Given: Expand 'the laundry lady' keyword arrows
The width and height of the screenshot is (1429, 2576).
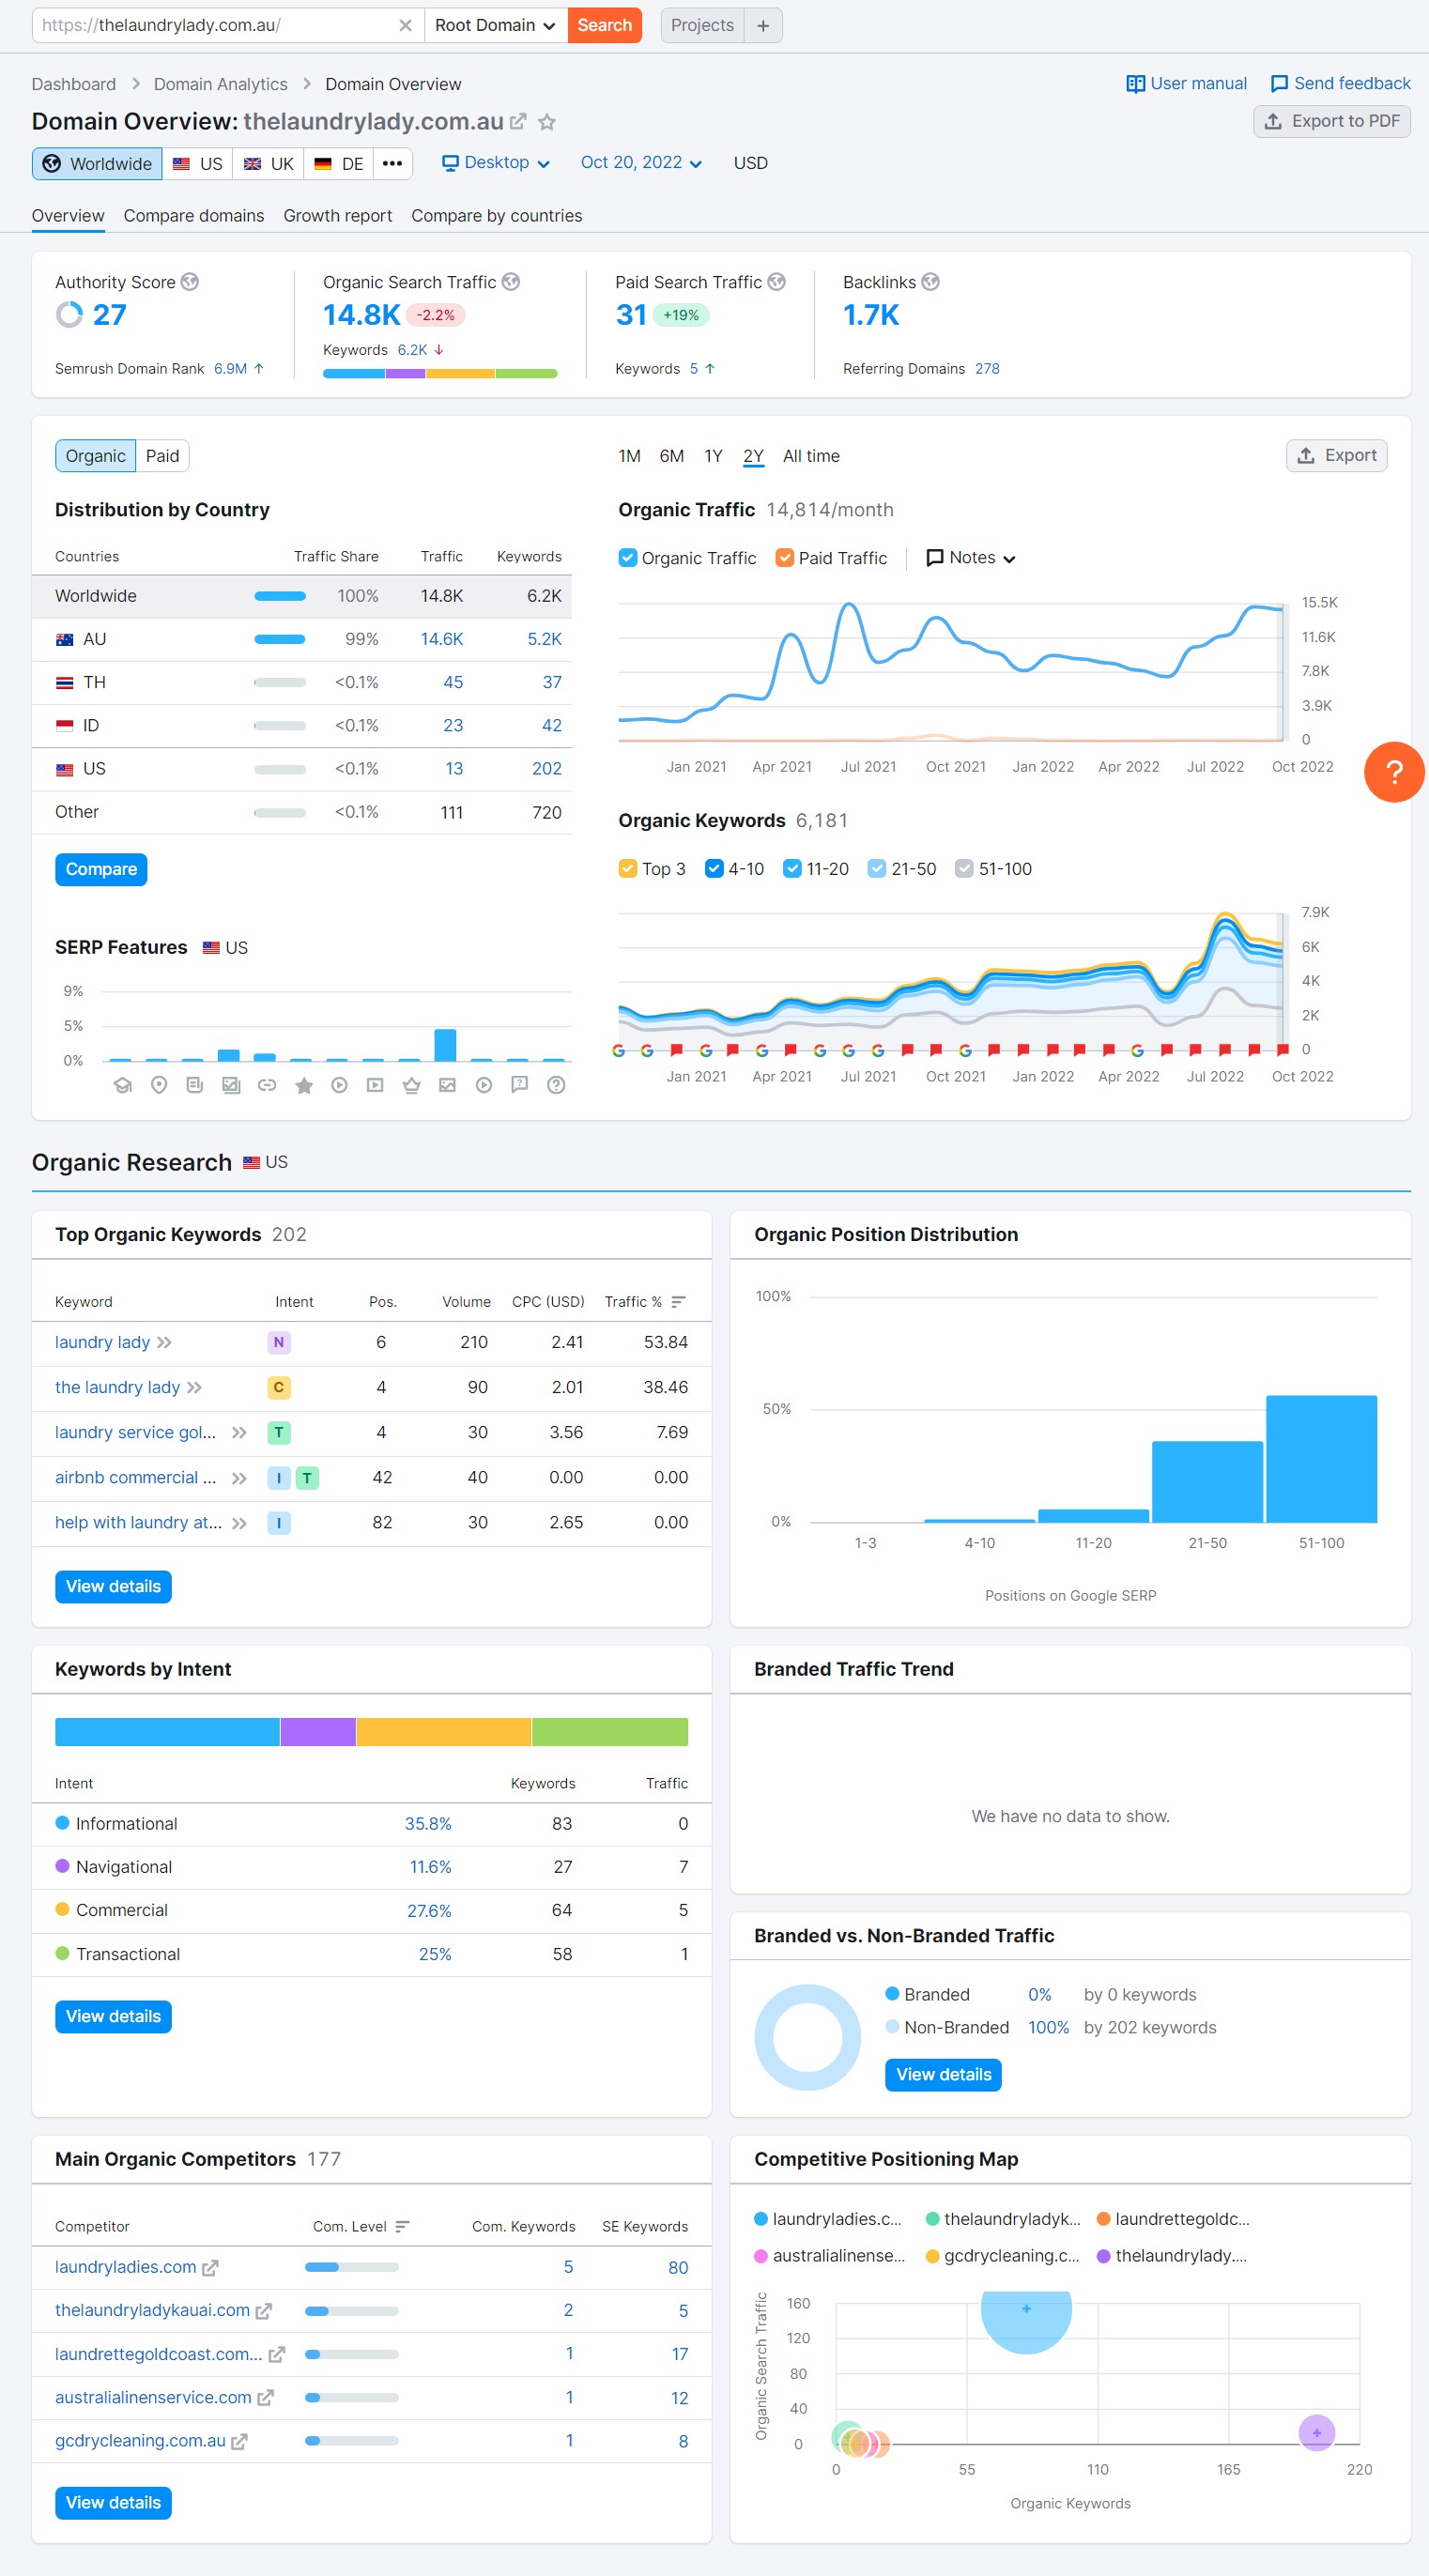Looking at the screenshot, I should pos(194,1387).
